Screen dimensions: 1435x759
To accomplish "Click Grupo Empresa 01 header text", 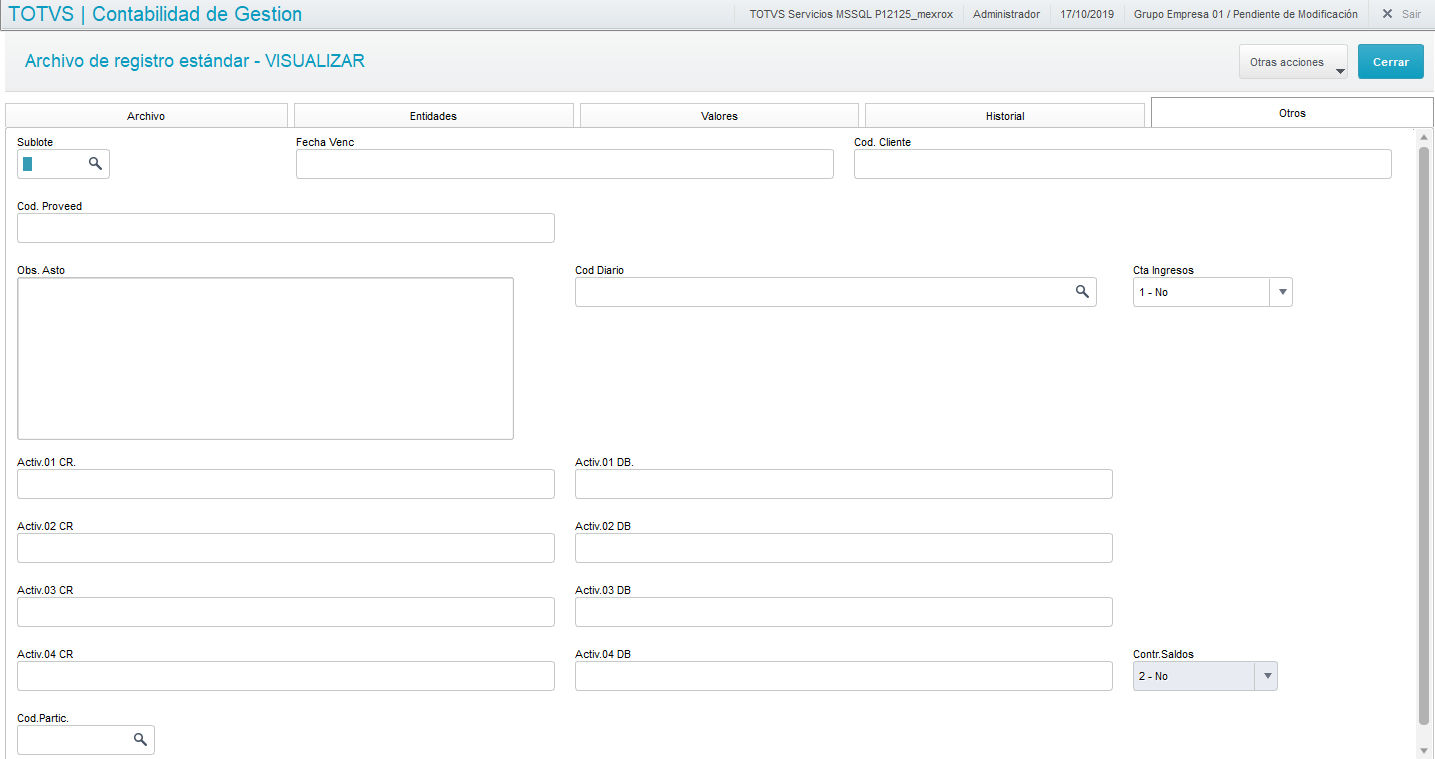I will tap(1246, 15).
